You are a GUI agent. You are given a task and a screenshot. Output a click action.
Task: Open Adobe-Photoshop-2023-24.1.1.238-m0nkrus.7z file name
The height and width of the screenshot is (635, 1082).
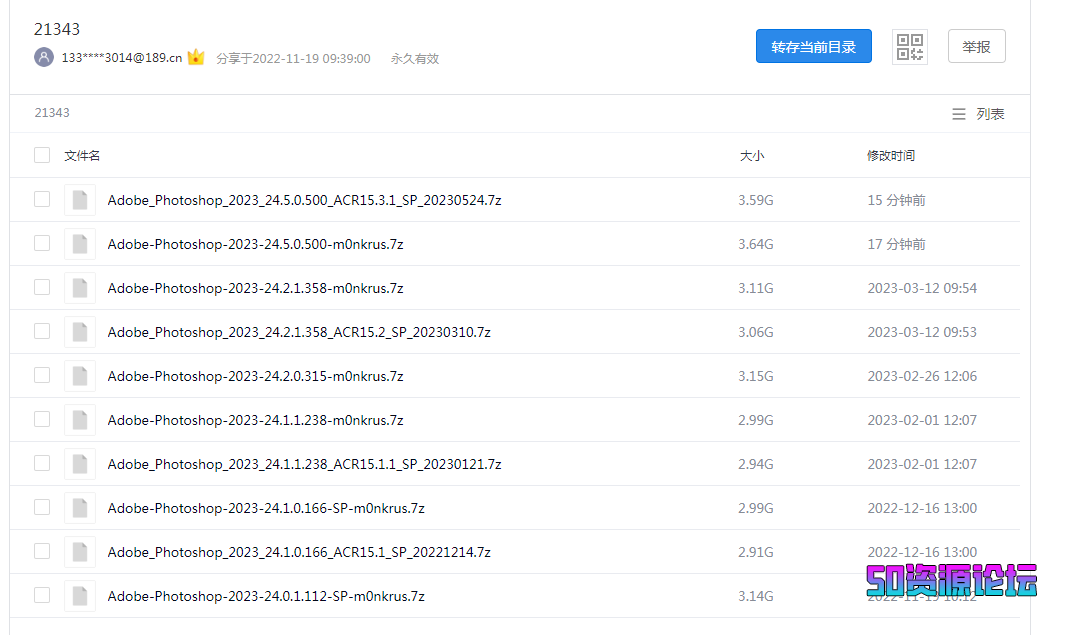[x=255, y=420]
